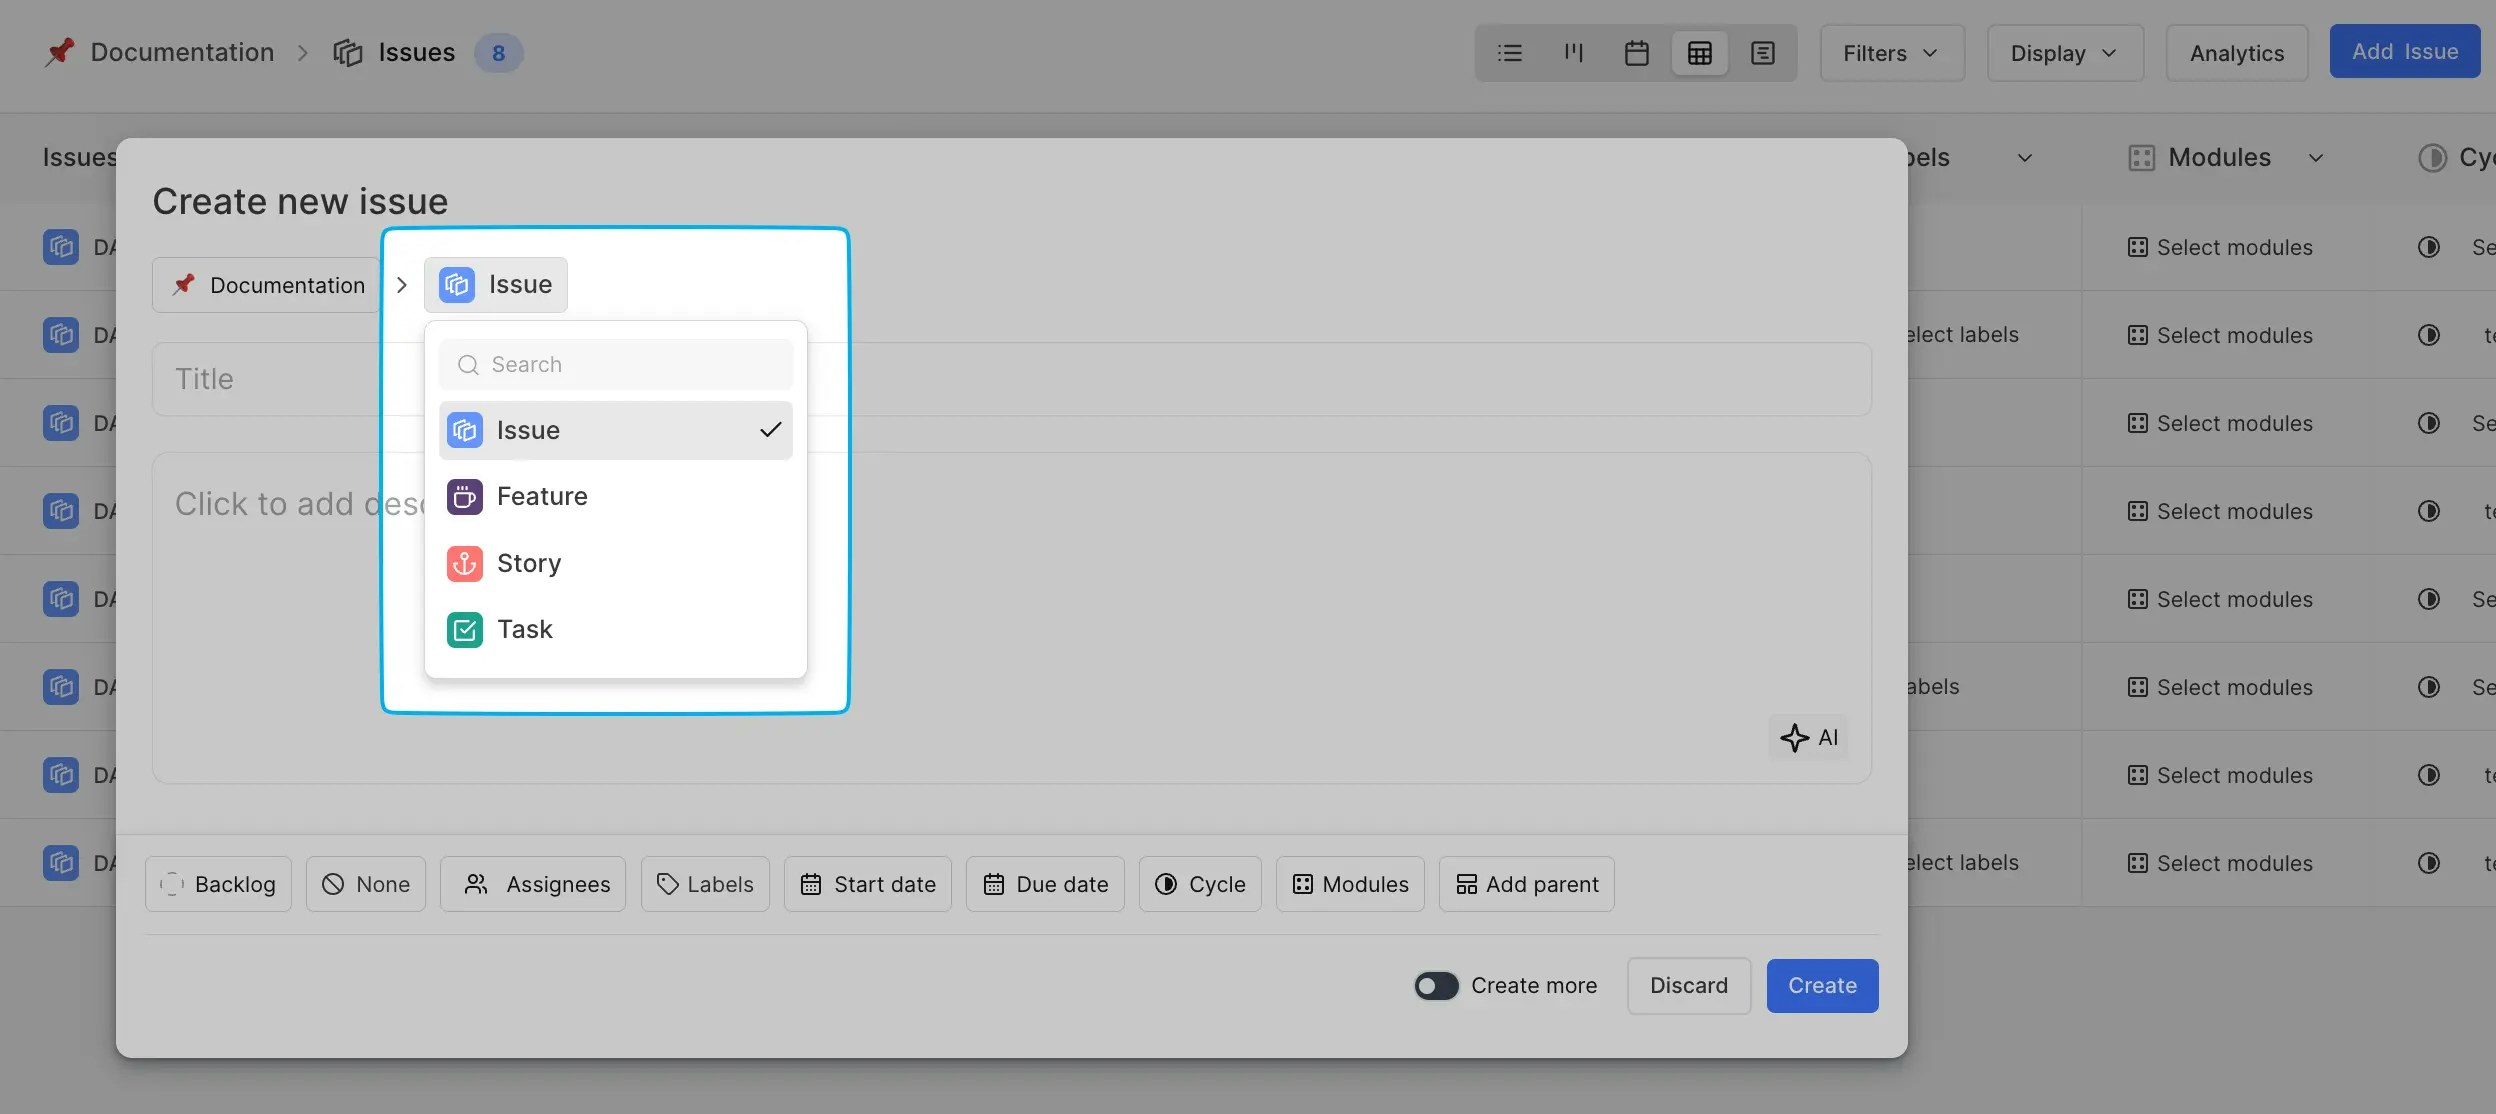Image resolution: width=2496 pixels, height=1114 pixels.
Task: Open the Backlog state selector
Action: click(x=218, y=884)
